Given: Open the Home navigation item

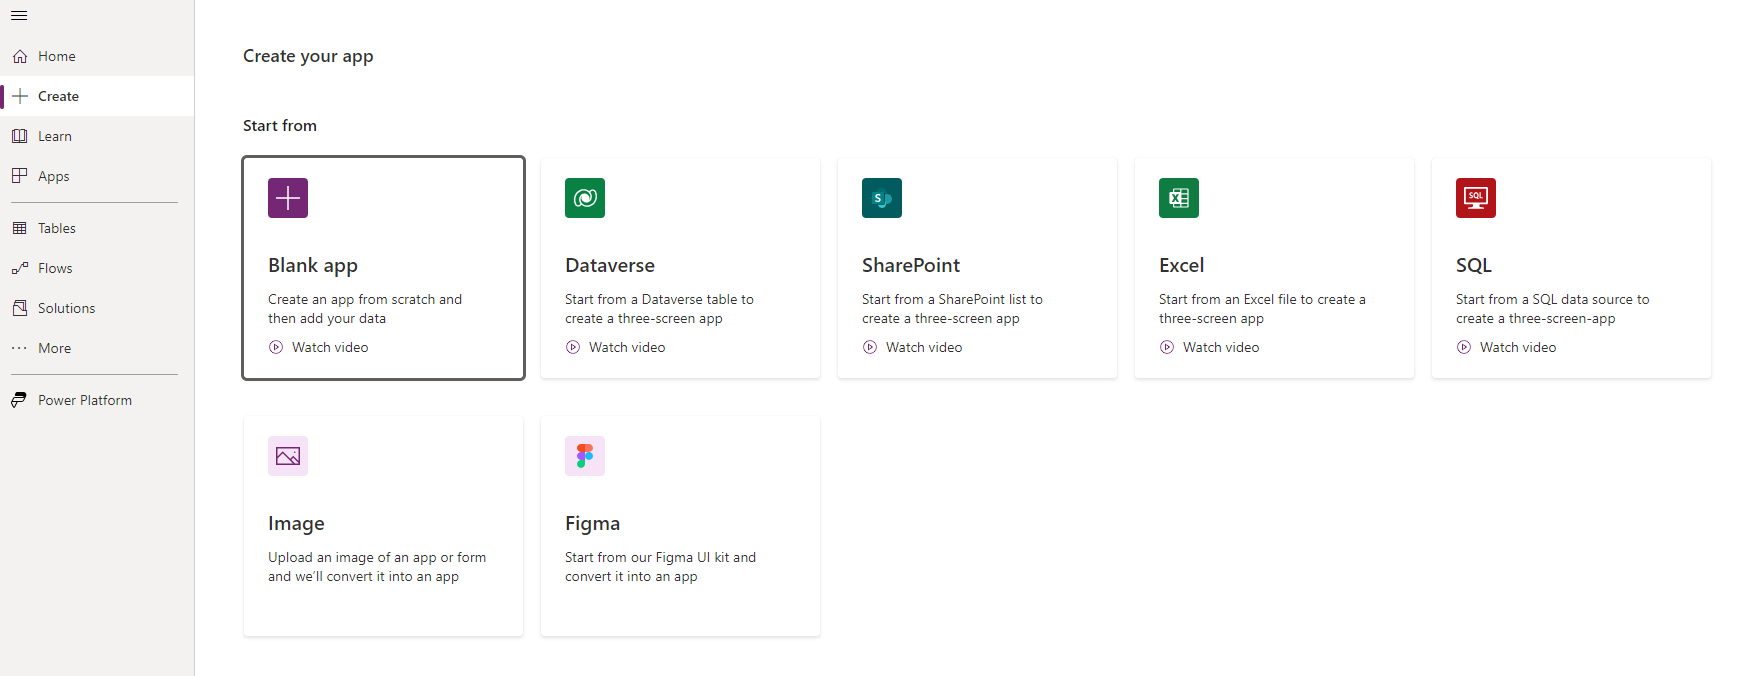Looking at the screenshot, I should [97, 56].
